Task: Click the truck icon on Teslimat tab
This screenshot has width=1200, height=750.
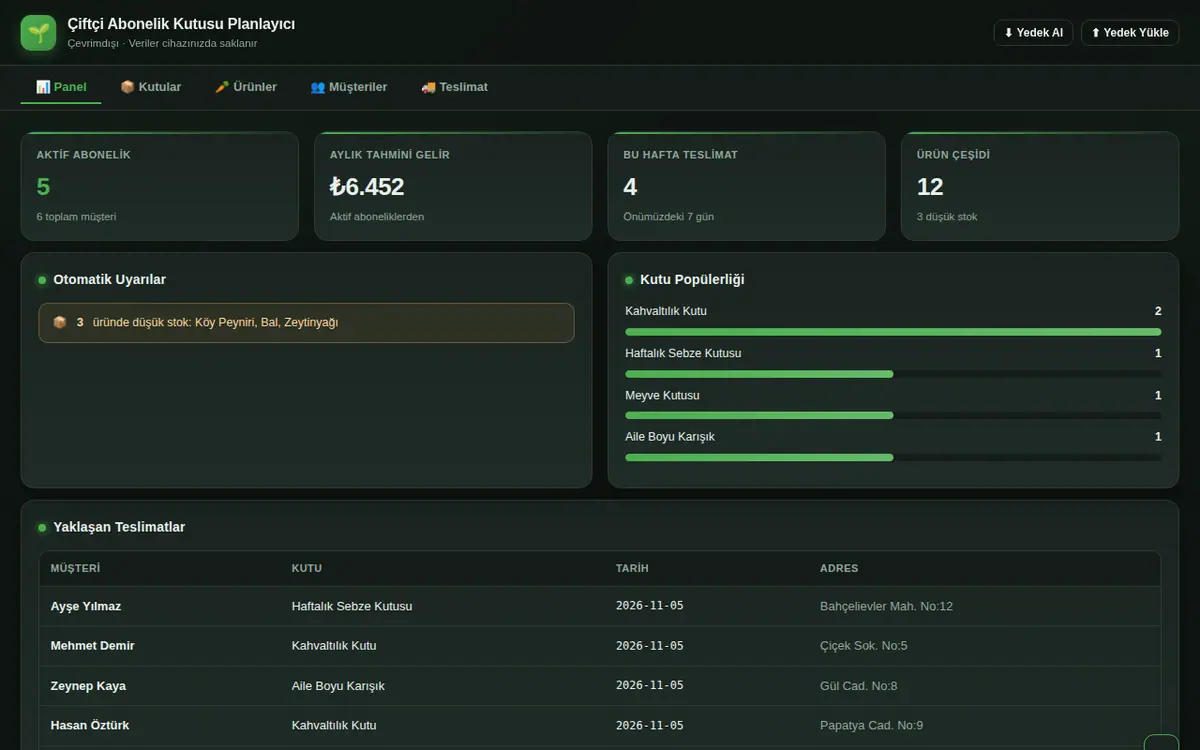Action: pos(428,87)
